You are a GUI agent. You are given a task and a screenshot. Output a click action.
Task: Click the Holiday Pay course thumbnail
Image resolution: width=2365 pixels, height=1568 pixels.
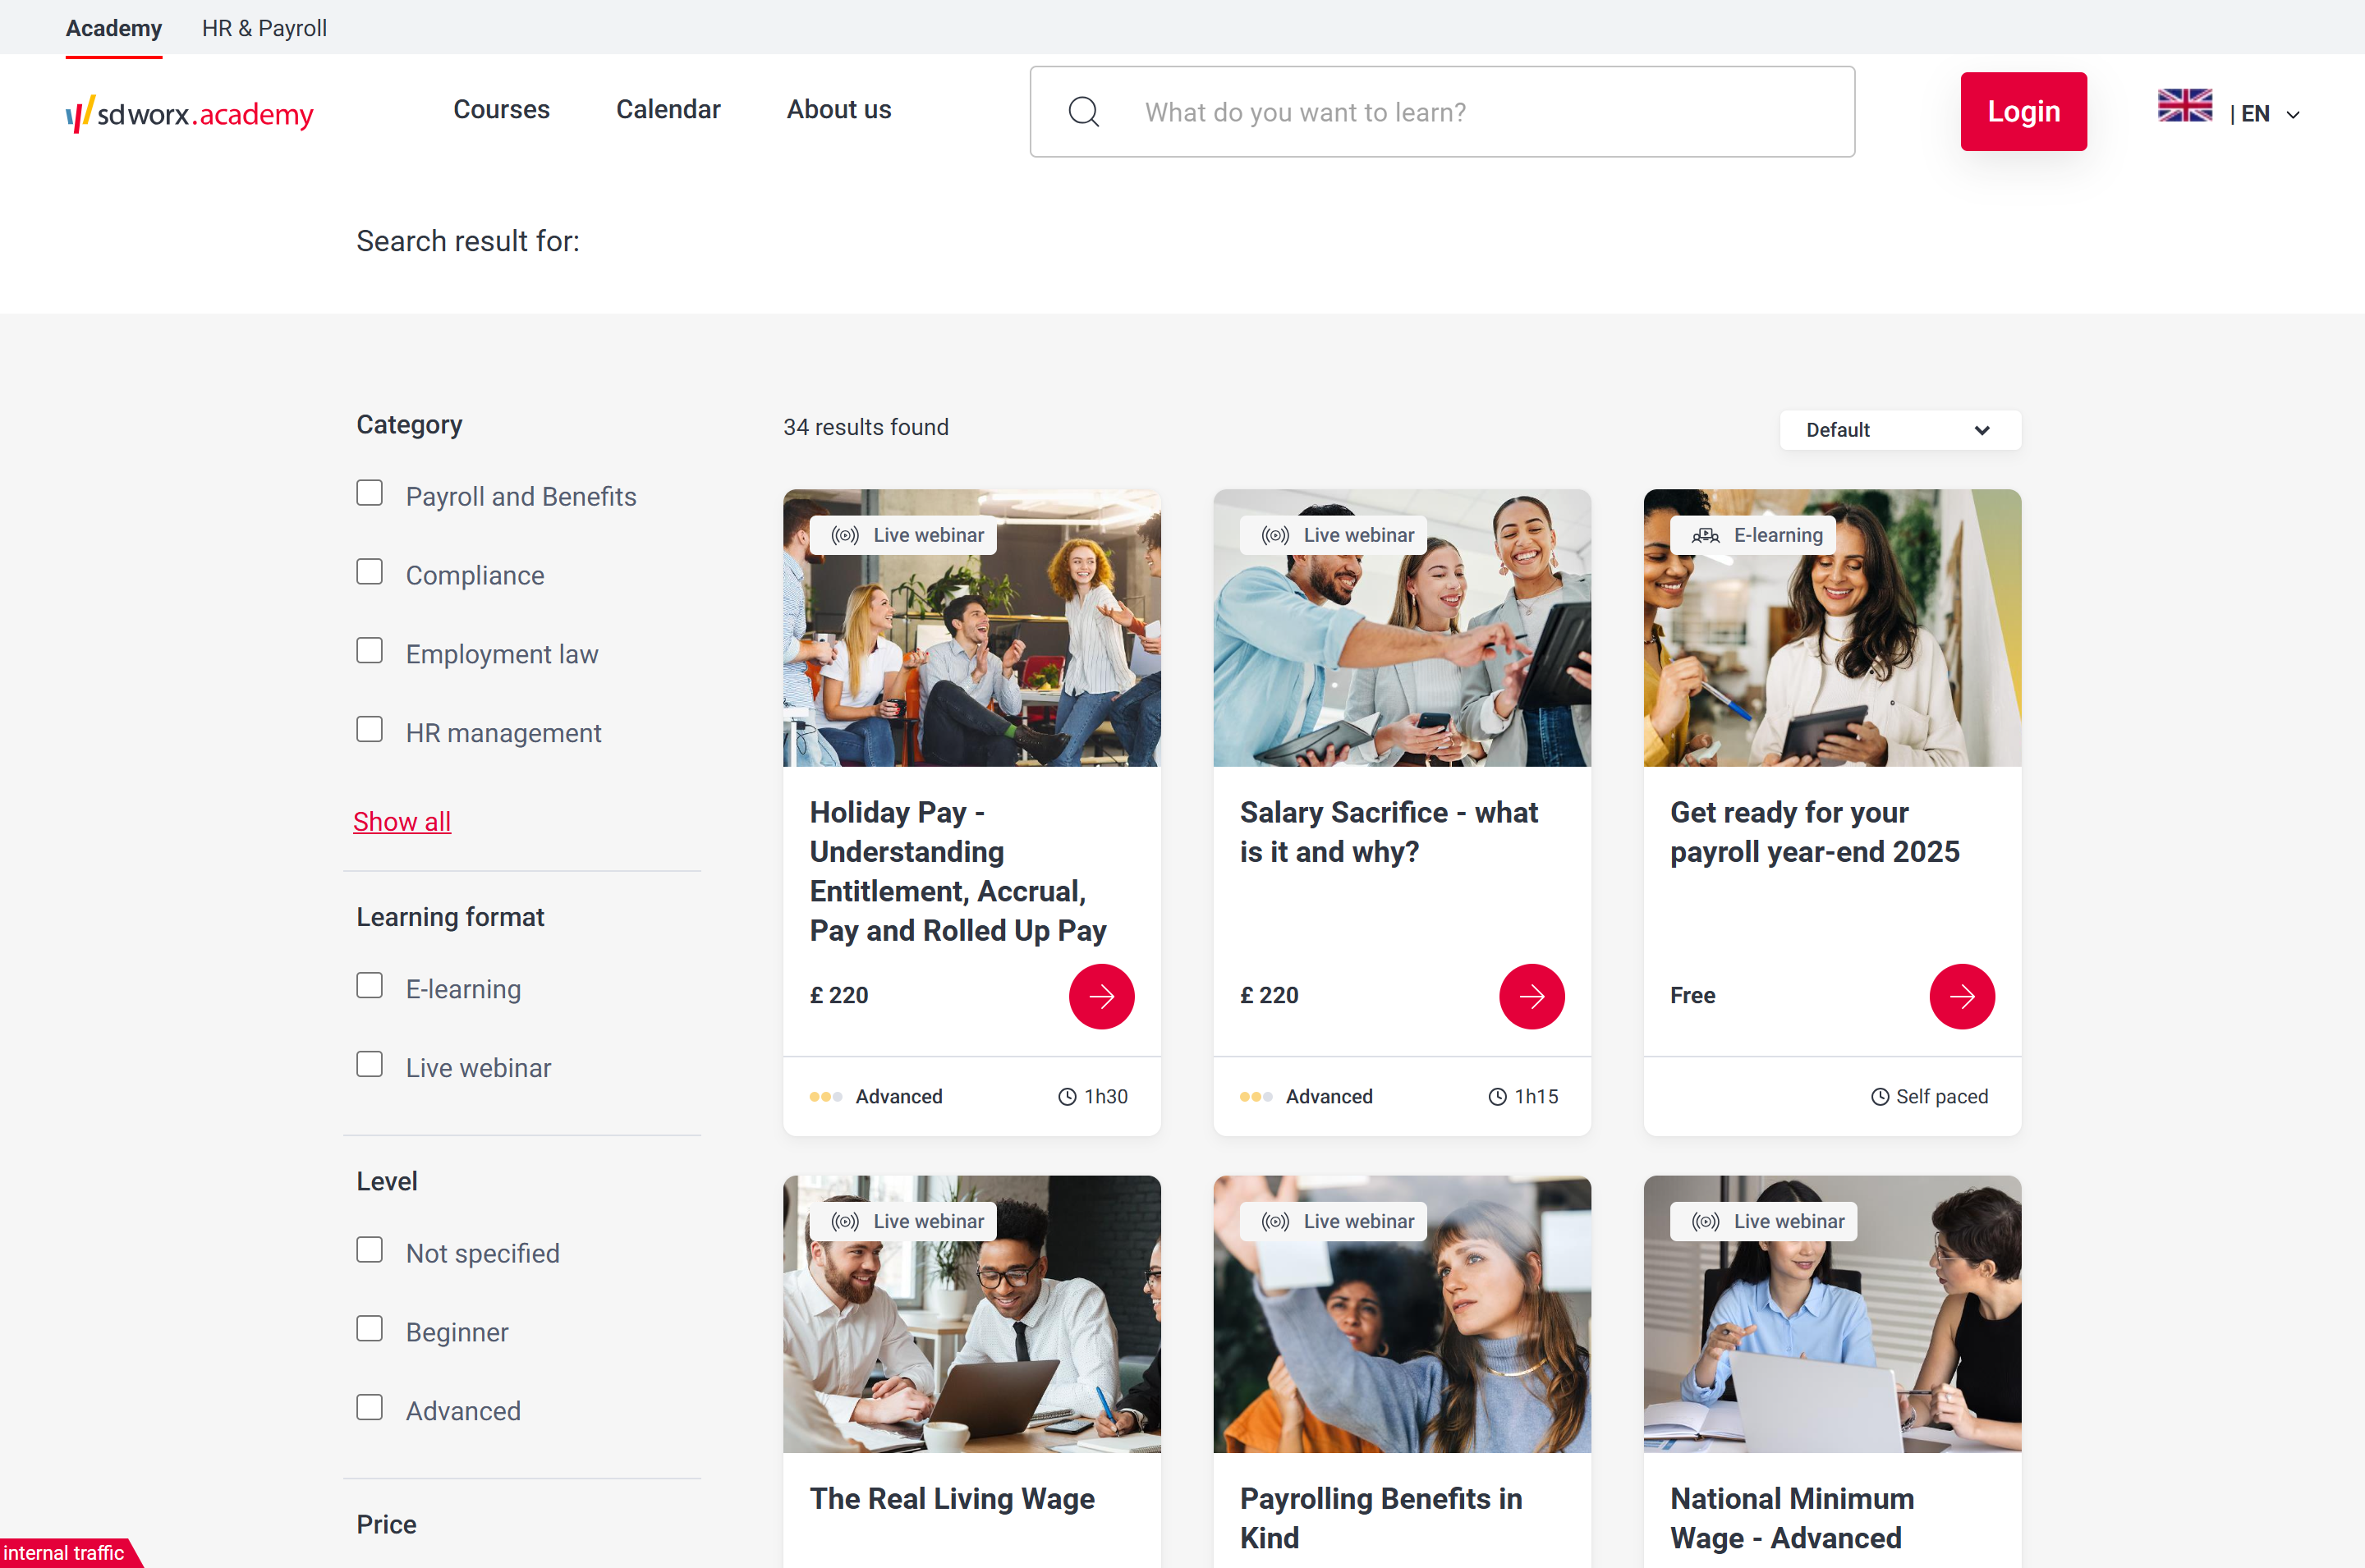click(x=971, y=628)
